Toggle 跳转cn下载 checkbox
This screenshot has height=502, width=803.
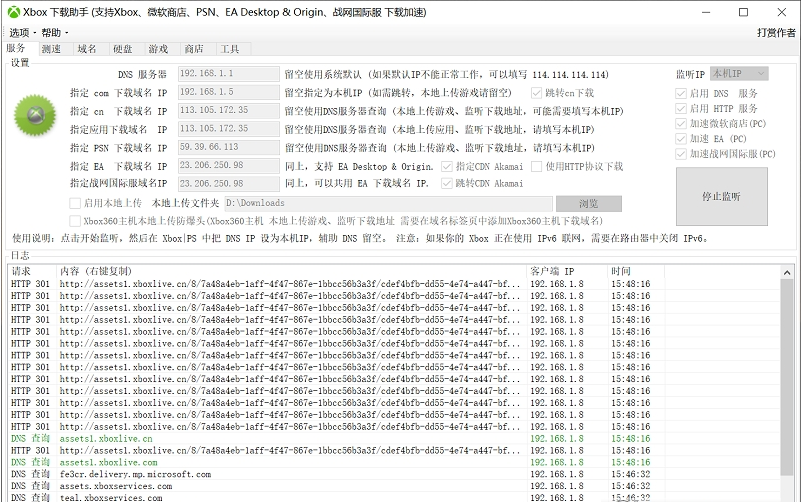[x=537, y=93]
